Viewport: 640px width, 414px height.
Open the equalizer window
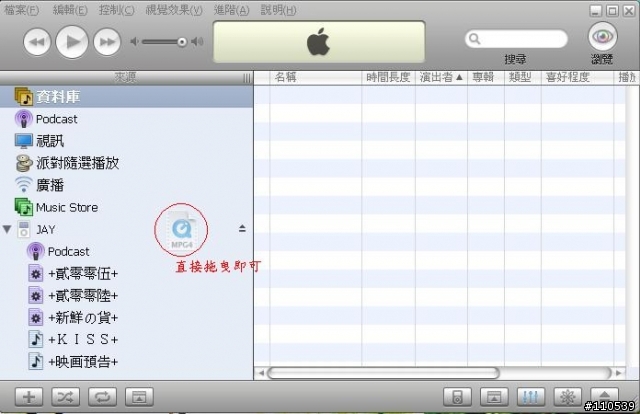coord(531,396)
